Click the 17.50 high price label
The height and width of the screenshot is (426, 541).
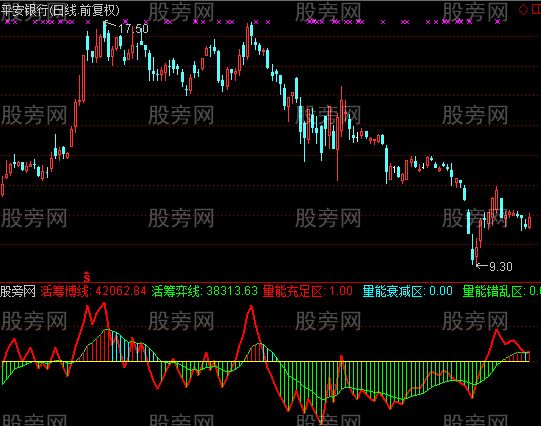133,29
